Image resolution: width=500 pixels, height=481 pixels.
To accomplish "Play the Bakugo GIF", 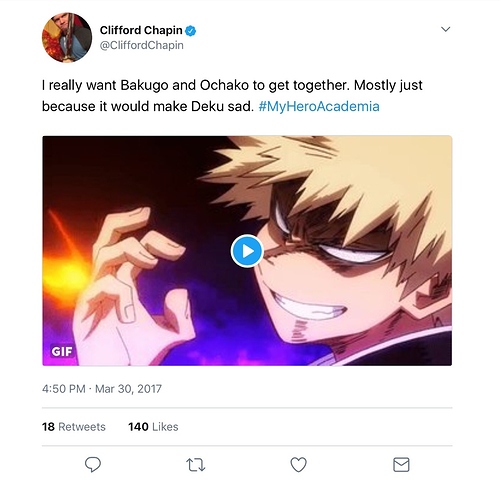I will (247, 251).
